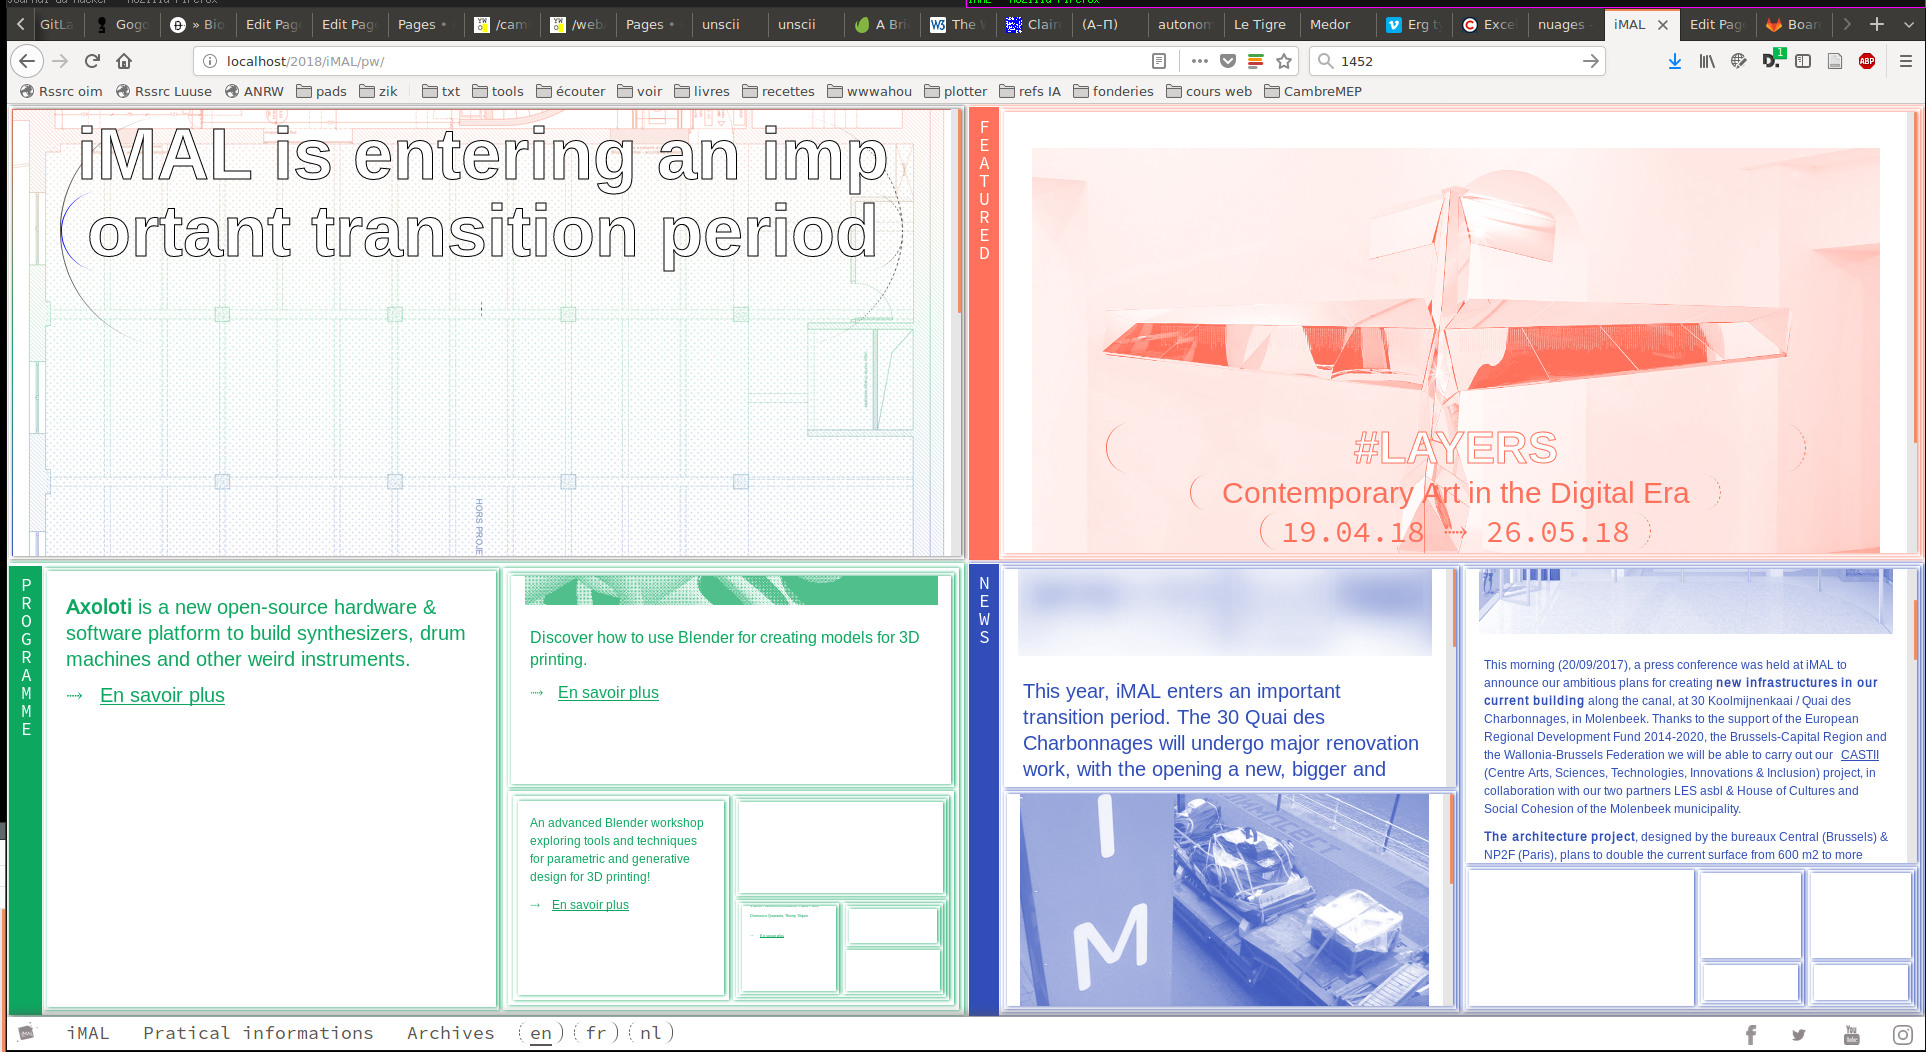Open the Firefox downloads panel
This screenshot has width=1926, height=1052.
coord(1674,61)
